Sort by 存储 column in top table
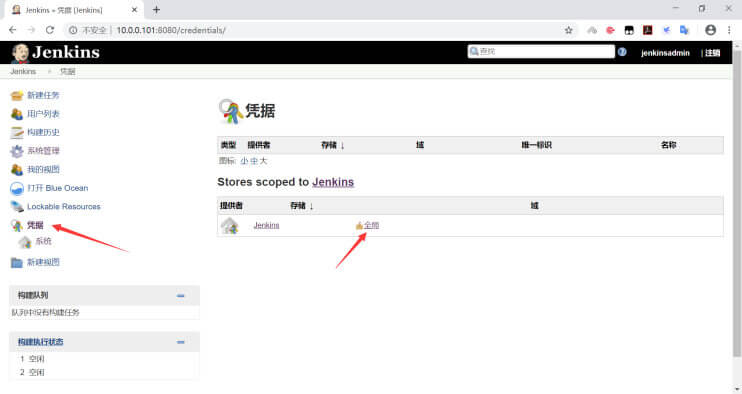 333,145
